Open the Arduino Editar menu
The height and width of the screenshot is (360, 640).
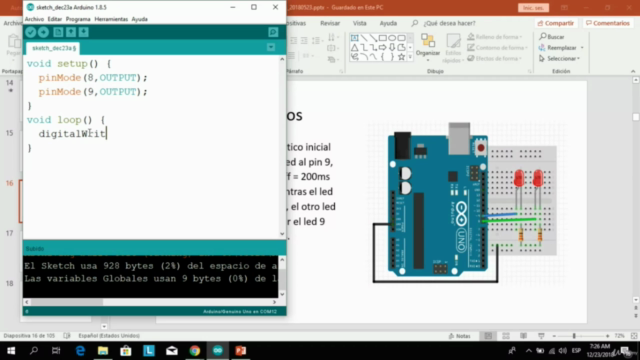[54, 19]
